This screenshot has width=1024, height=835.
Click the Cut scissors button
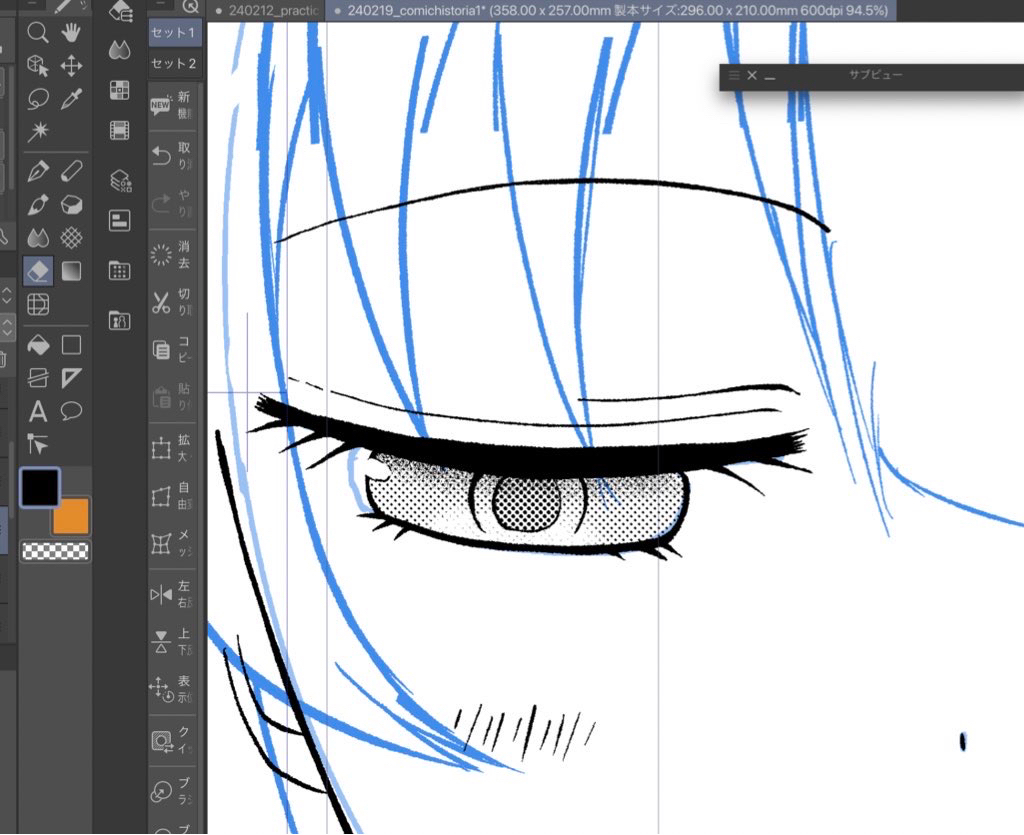(161, 302)
